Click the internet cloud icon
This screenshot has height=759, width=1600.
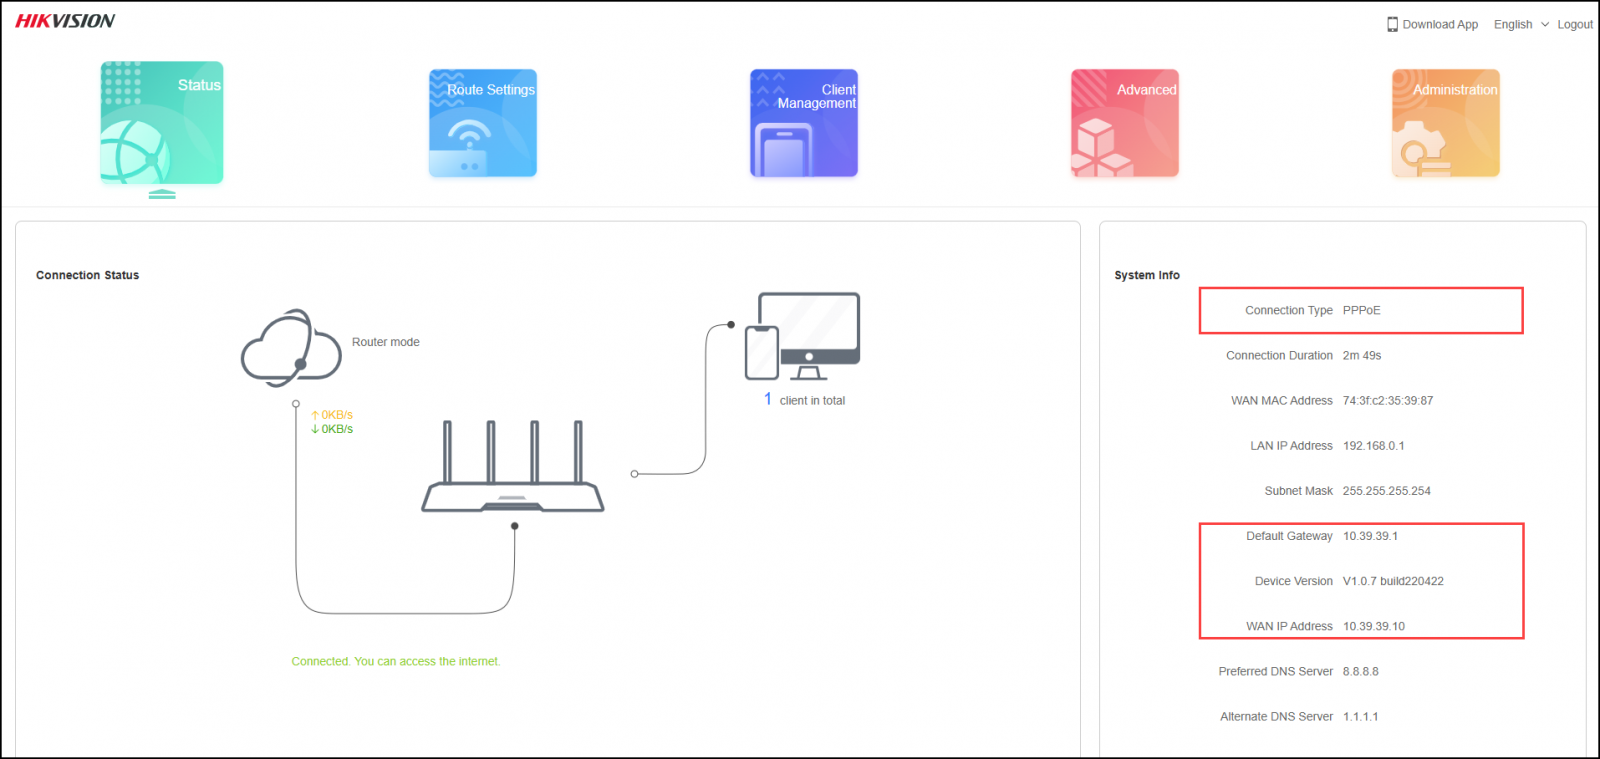[x=291, y=348]
